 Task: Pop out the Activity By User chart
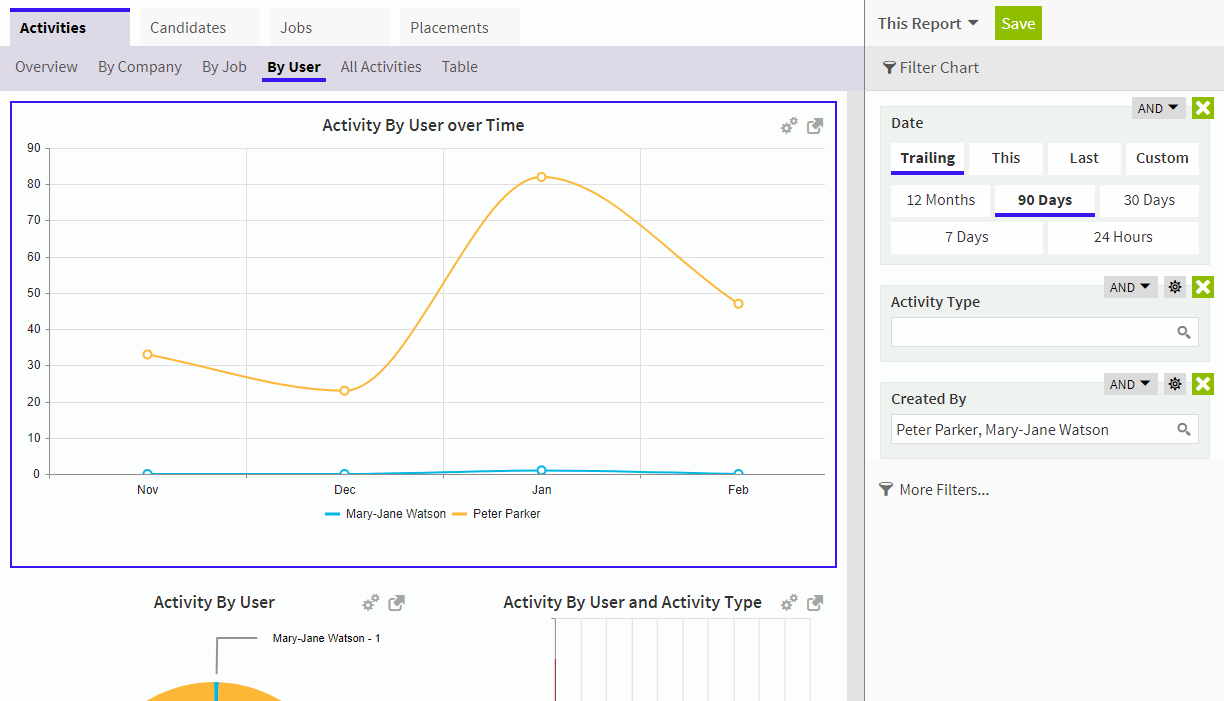(x=397, y=603)
